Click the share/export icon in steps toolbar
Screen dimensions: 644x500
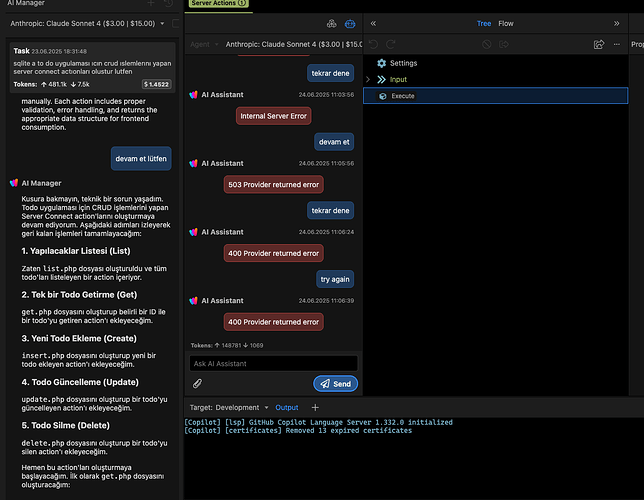[599, 44]
